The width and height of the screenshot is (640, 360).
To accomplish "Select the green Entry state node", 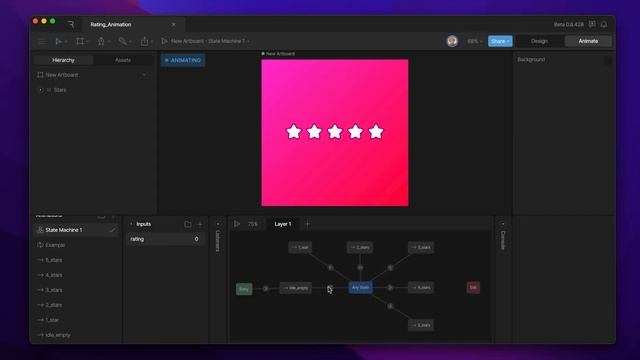I will coord(244,289).
